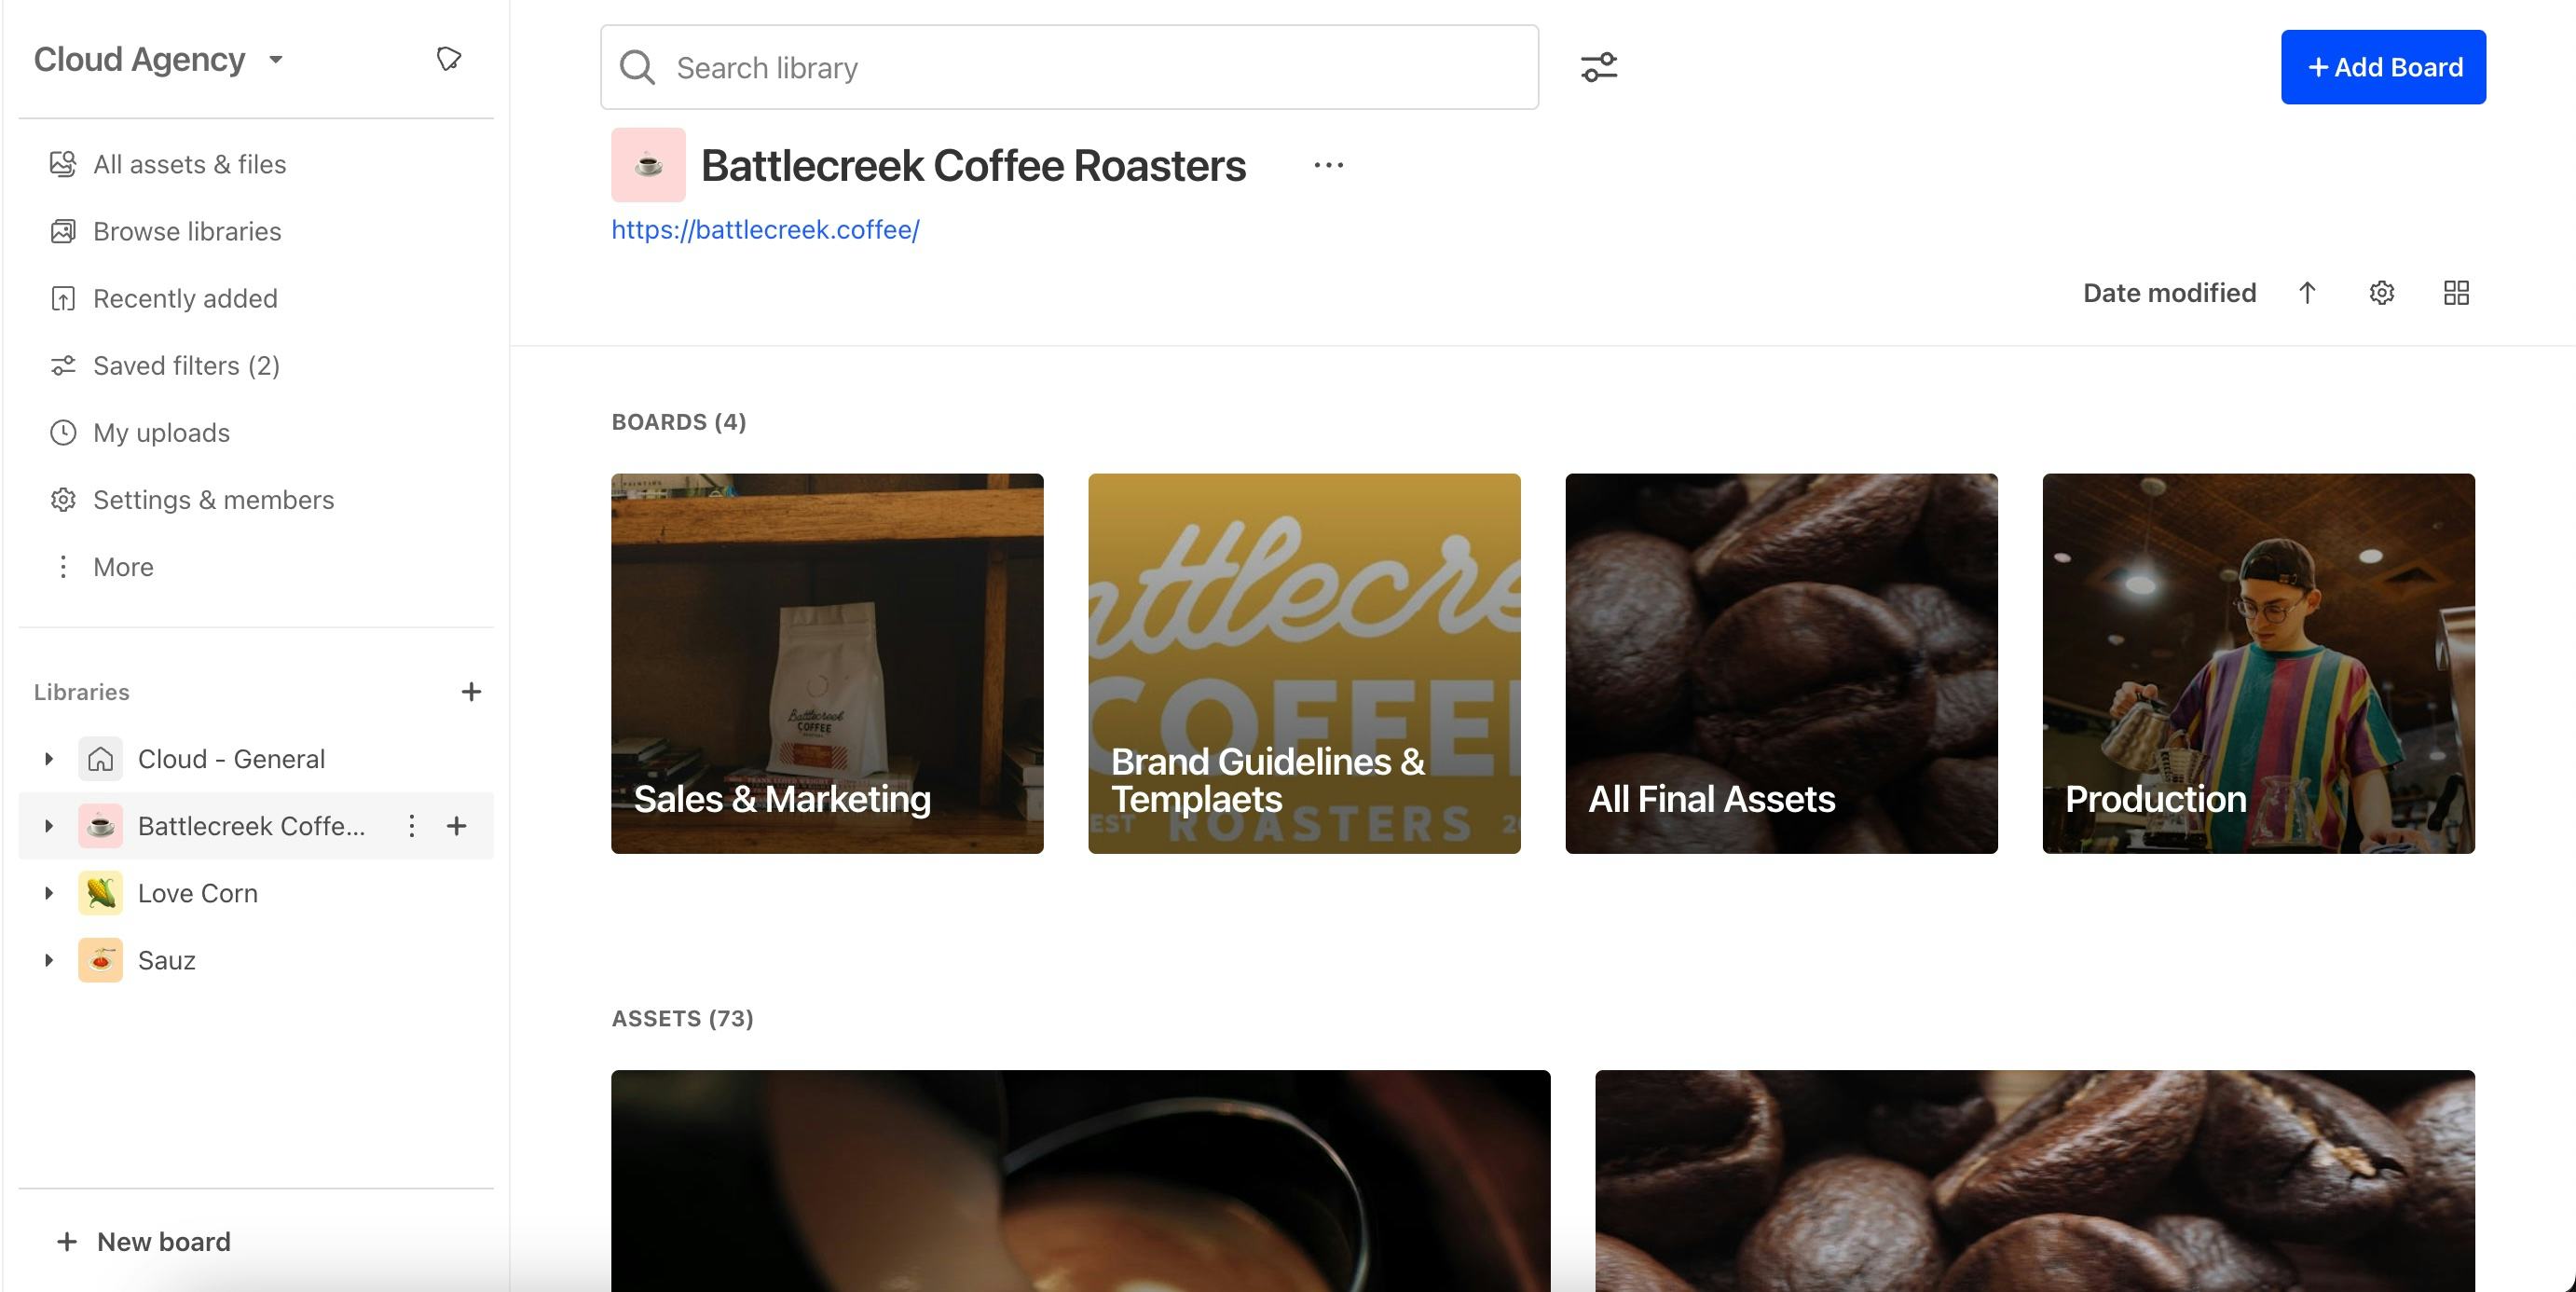The image size is (2576, 1292).
Task: Click the filter sliders icon beside search
Action: click(1598, 67)
